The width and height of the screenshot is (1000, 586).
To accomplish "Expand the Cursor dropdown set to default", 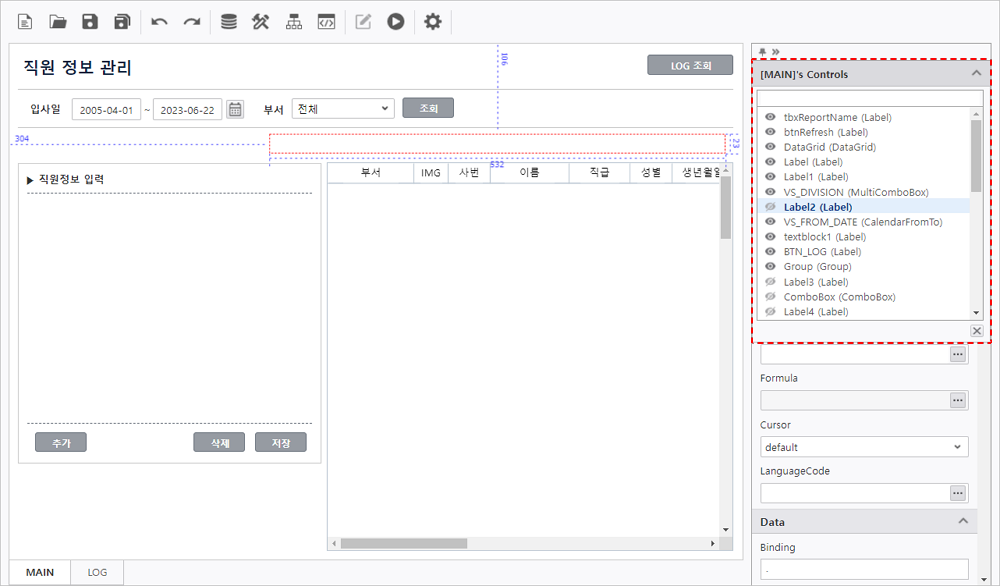I will 863,447.
